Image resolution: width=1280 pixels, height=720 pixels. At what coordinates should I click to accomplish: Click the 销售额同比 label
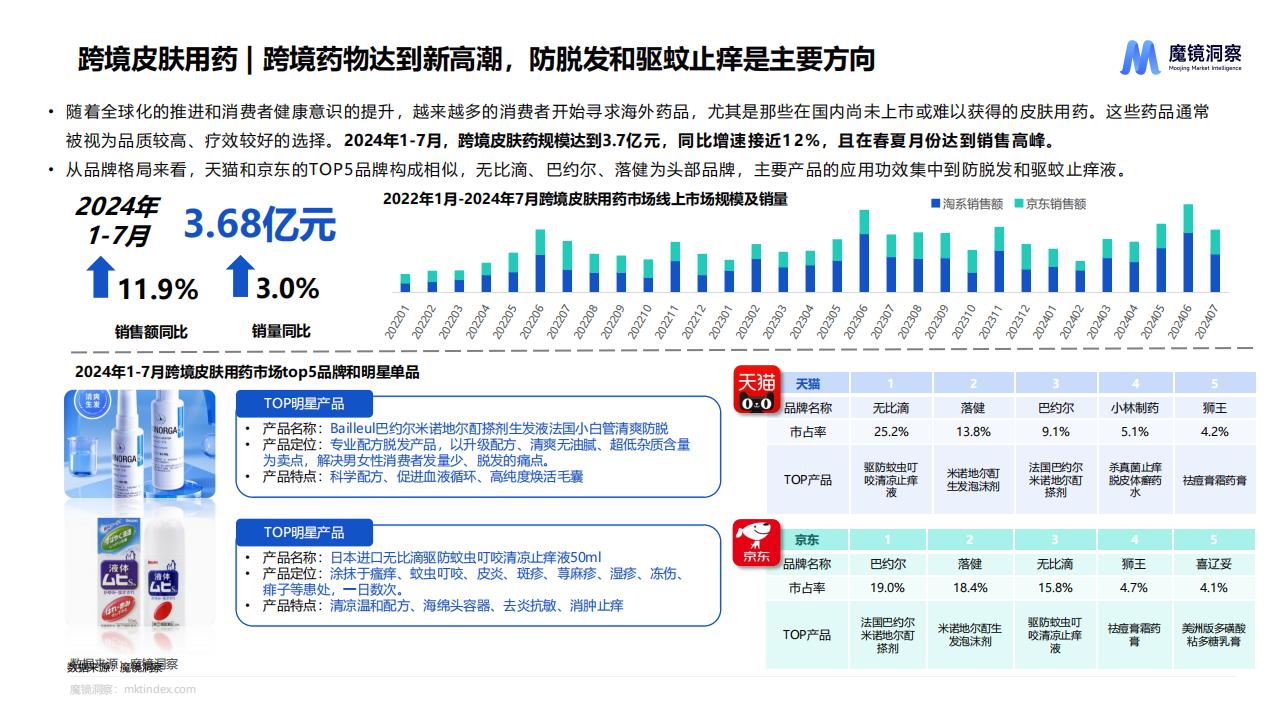[x=151, y=332]
